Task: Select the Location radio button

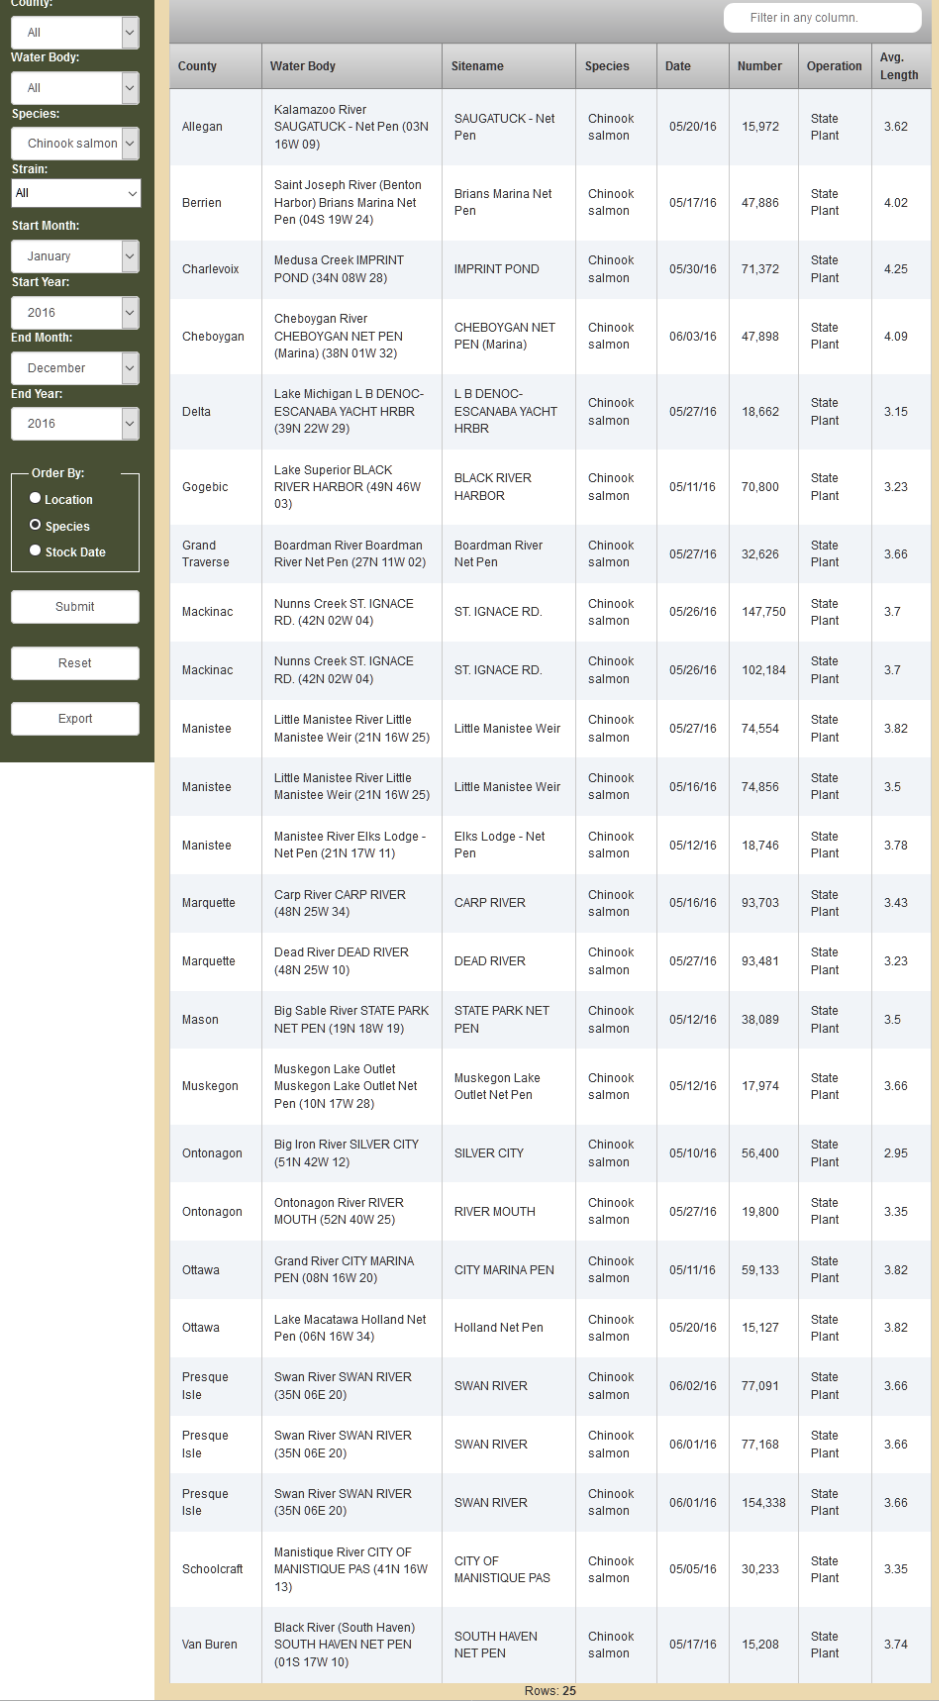Action: (36, 499)
